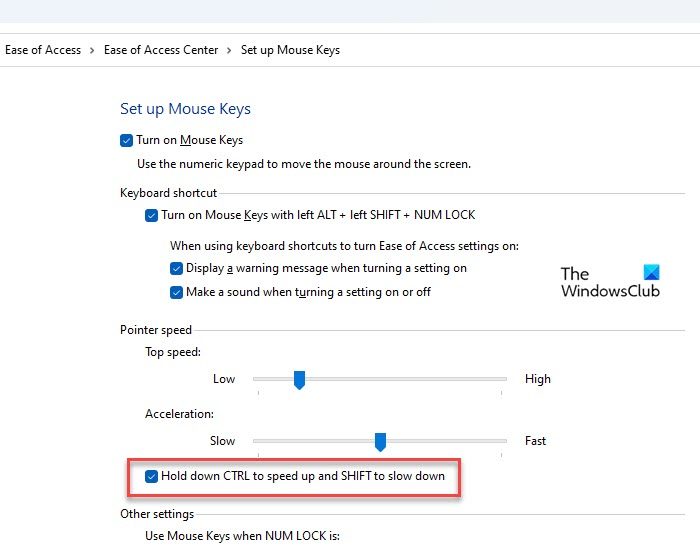Image resolution: width=700 pixels, height=550 pixels.
Task: Select Set up Mouse Keys breadcrumb
Action: 291,50
